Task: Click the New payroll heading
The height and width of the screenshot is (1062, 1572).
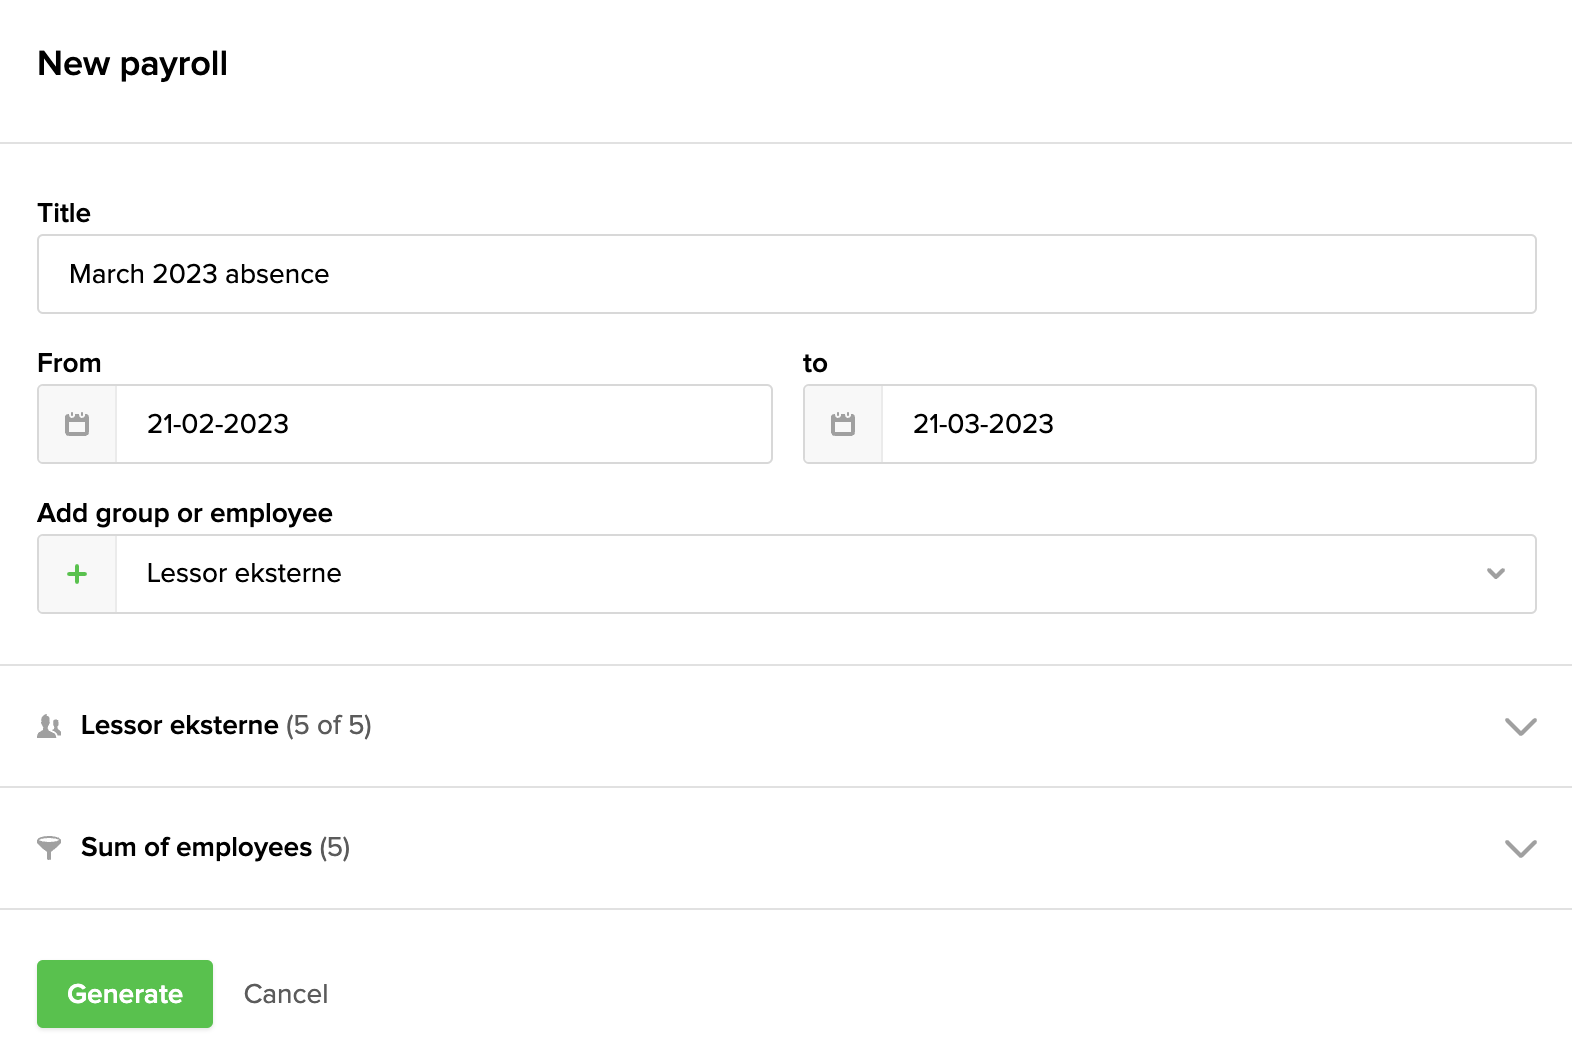Action: 132,63
